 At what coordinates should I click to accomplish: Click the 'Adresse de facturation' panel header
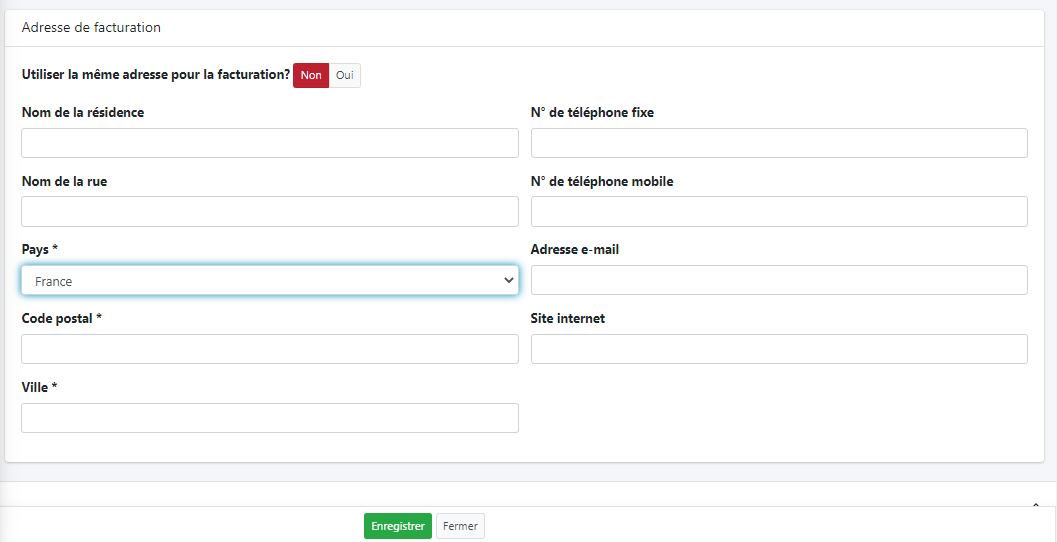point(91,28)
